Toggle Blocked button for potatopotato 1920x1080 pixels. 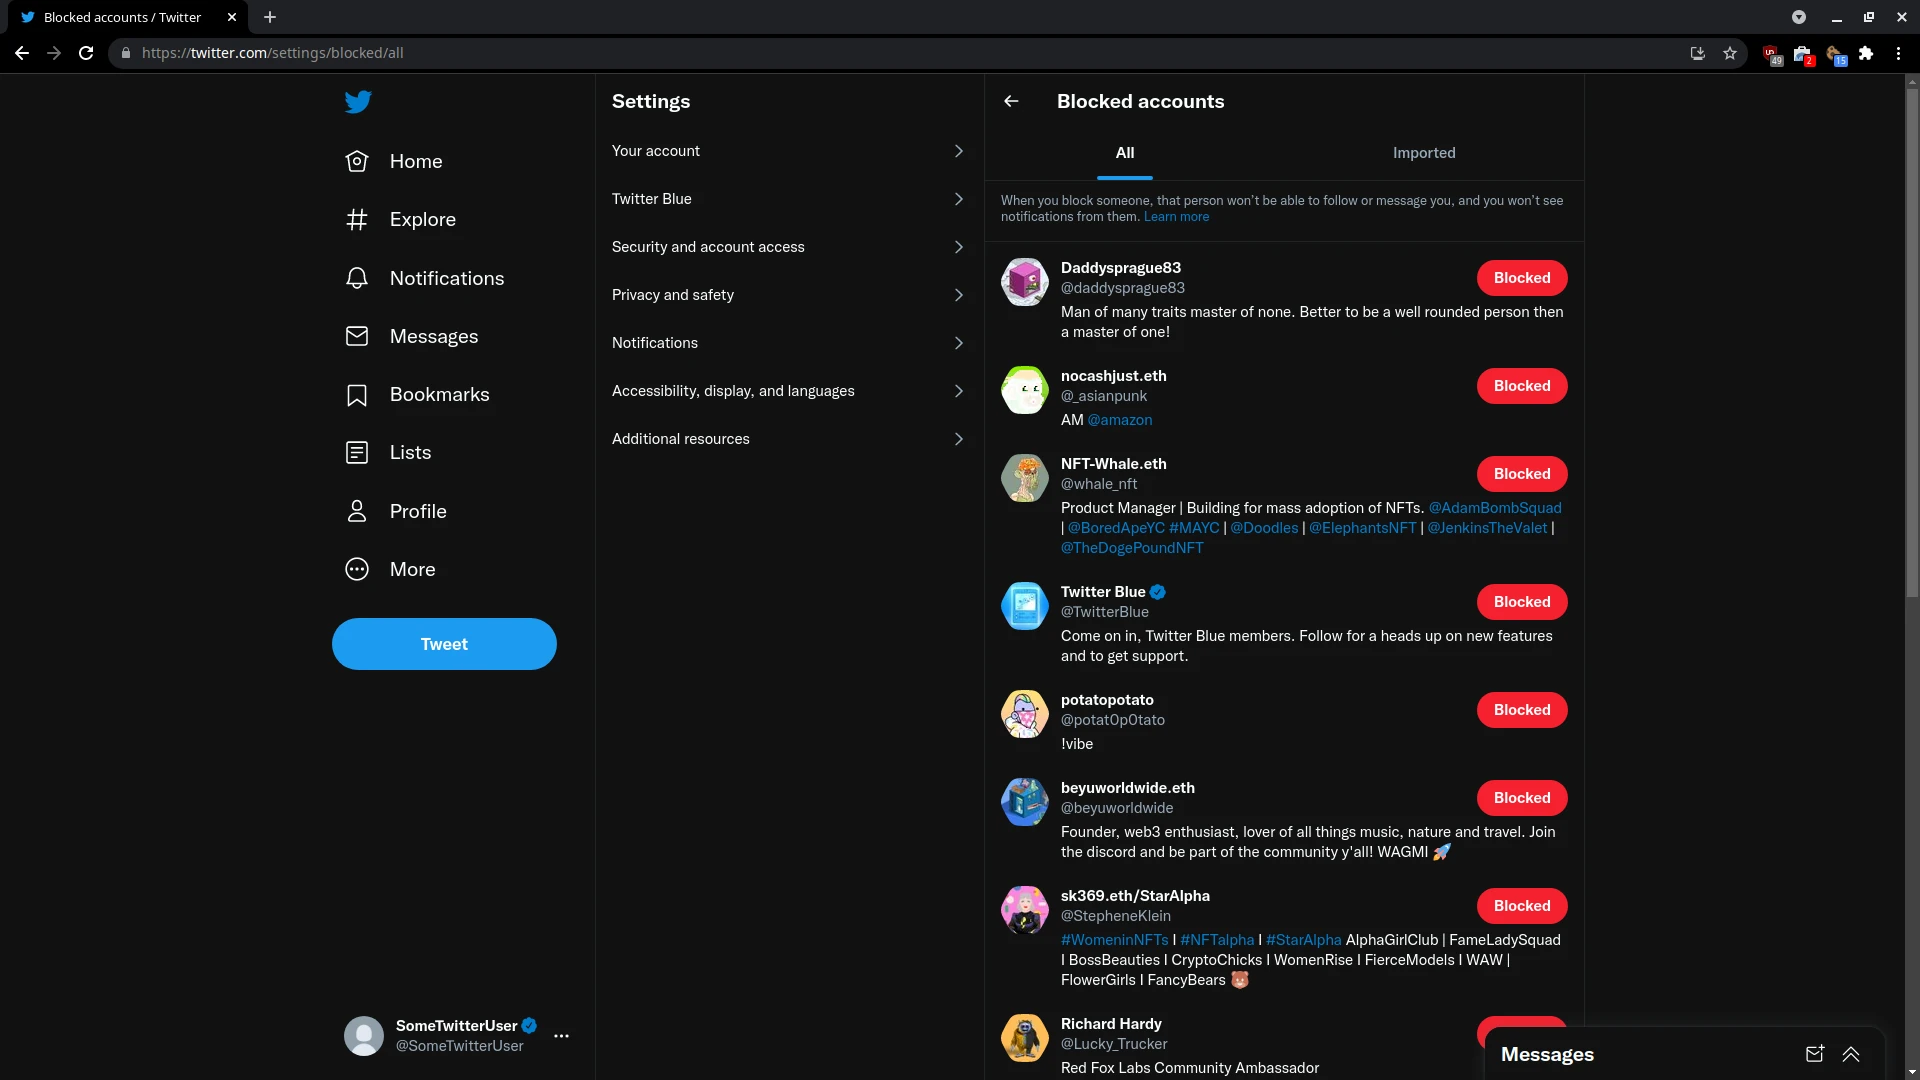(x=1521, y=710)
